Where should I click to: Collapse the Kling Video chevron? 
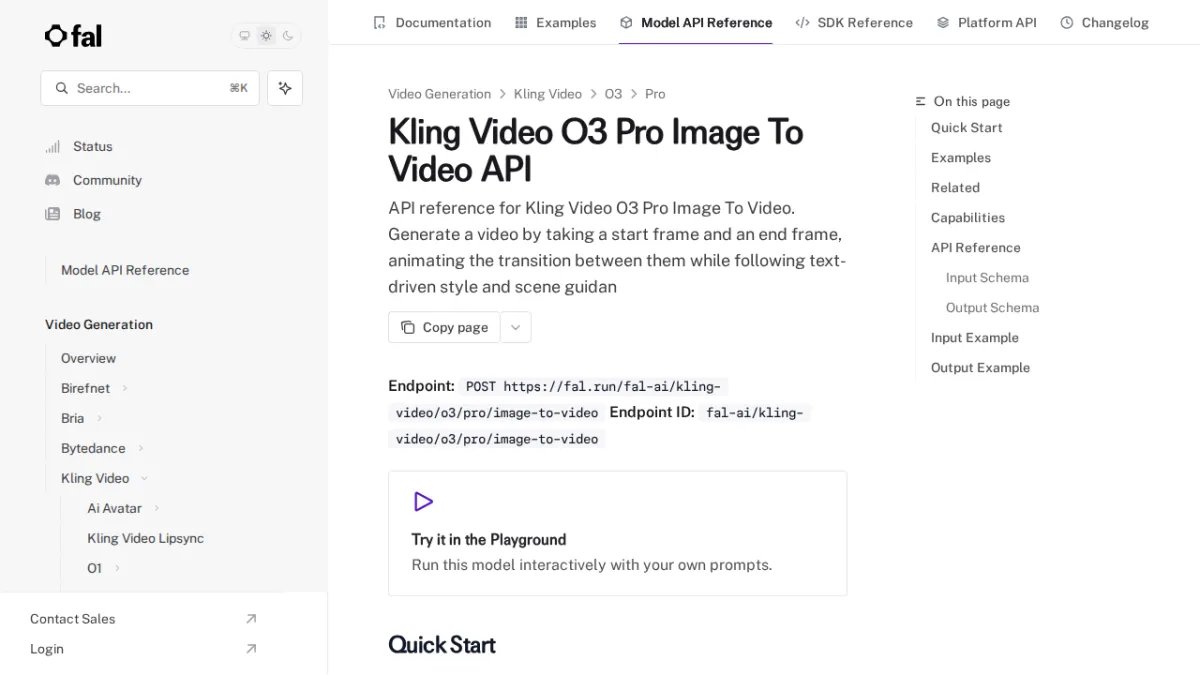pos(144,478)
